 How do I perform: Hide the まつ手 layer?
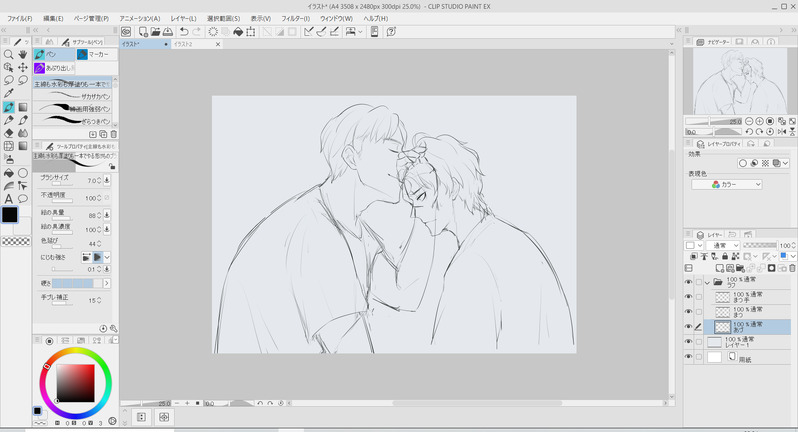coord(688,297)
